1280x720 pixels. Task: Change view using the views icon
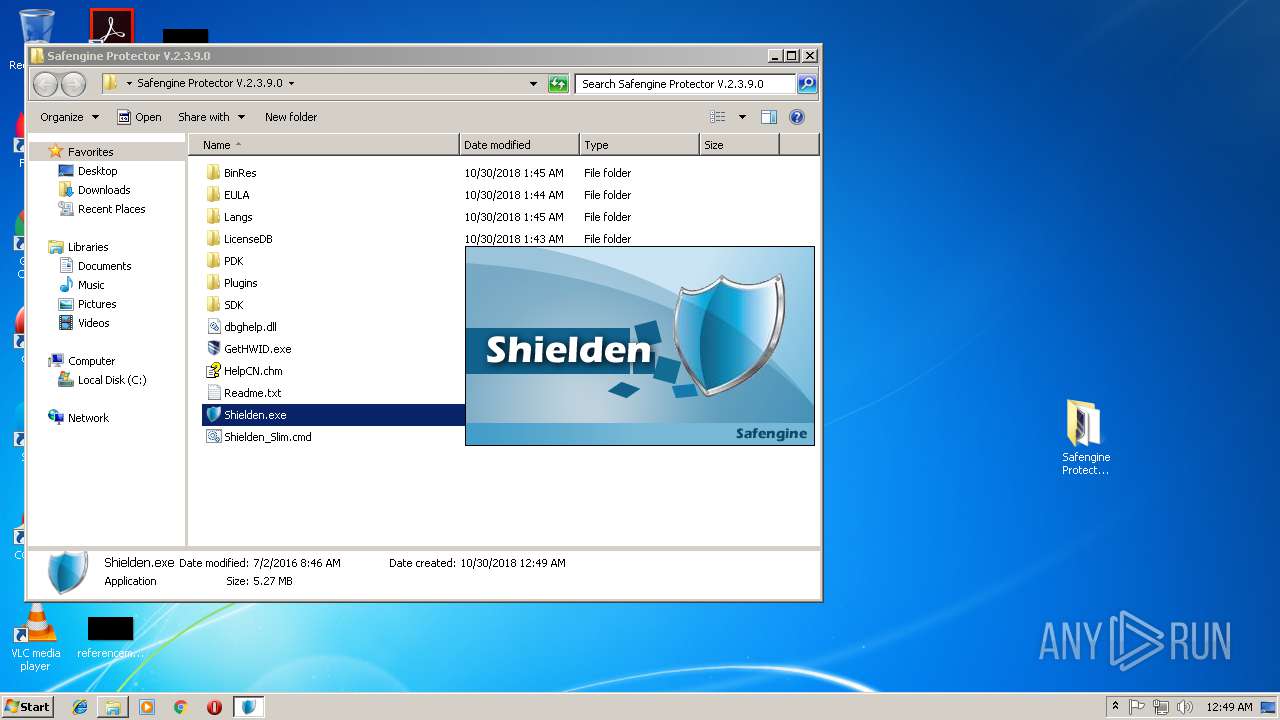(x=718, y=117)
